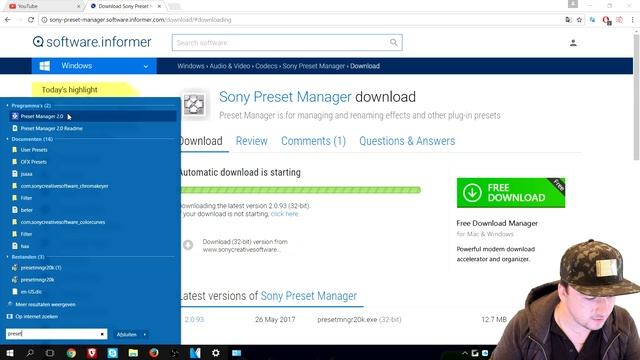
Task: Open the user account icon on software.informer
Action: pyautogui.click(x=573, y=43)
